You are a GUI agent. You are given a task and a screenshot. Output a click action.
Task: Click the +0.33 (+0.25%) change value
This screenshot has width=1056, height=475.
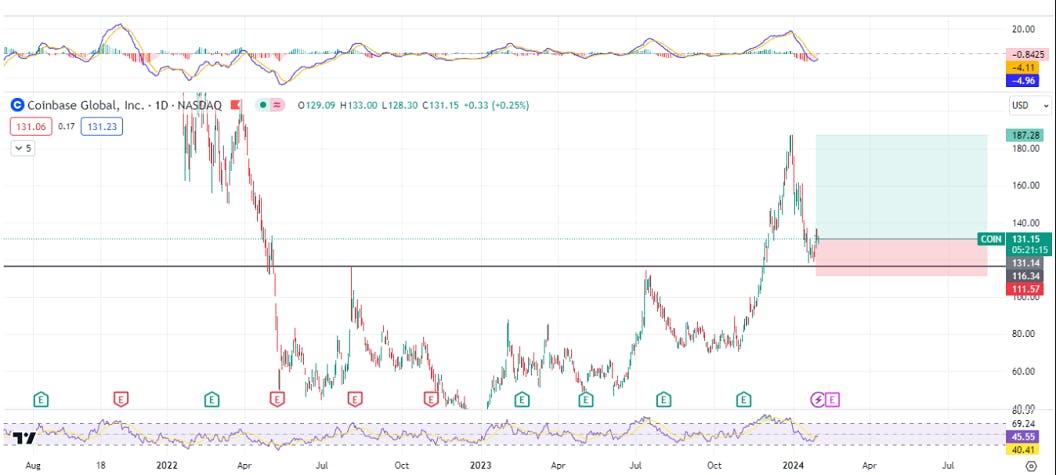point(495,105)
